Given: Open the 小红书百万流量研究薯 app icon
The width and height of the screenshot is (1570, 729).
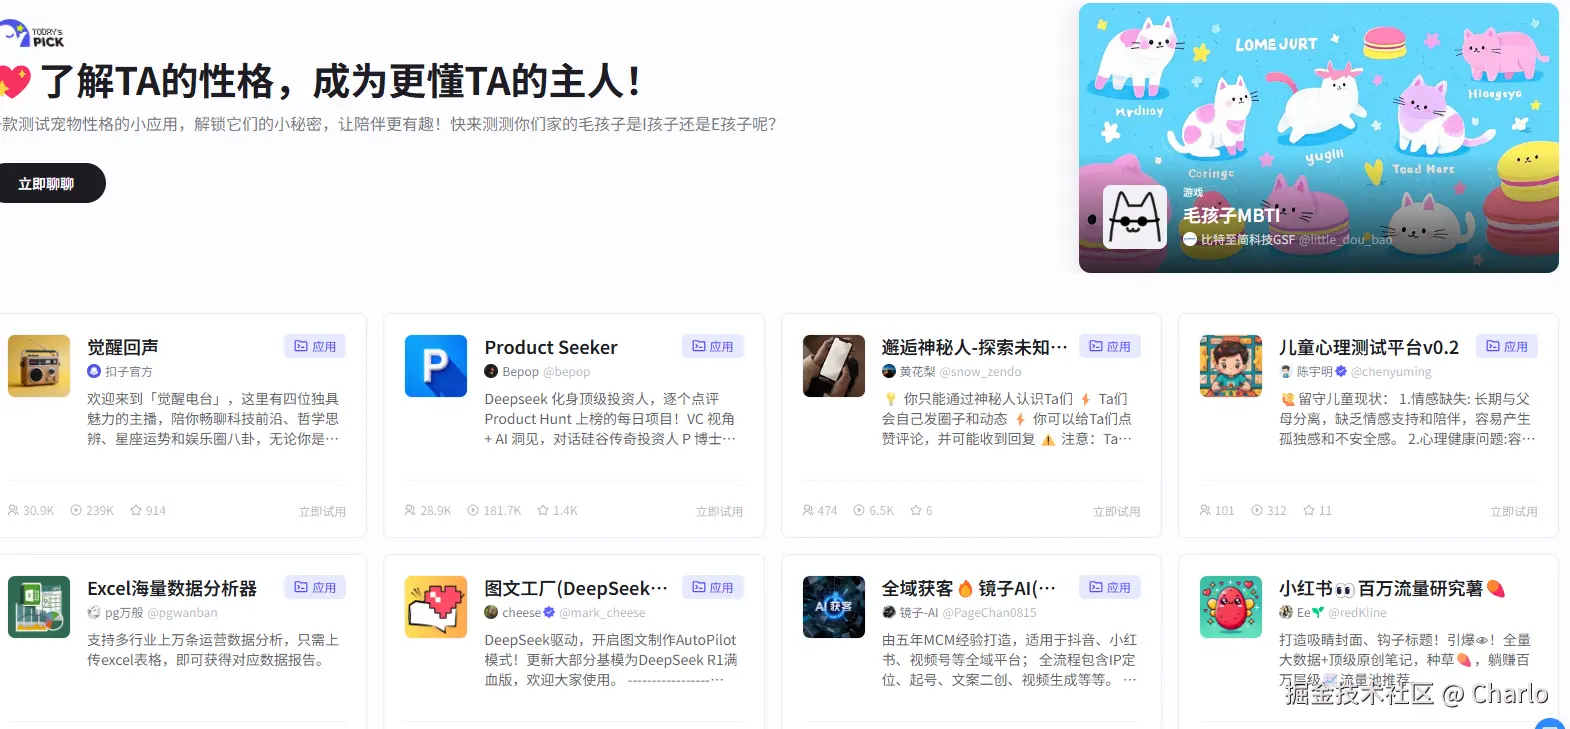Looking at the screenshot, I should pos(1231,607).
